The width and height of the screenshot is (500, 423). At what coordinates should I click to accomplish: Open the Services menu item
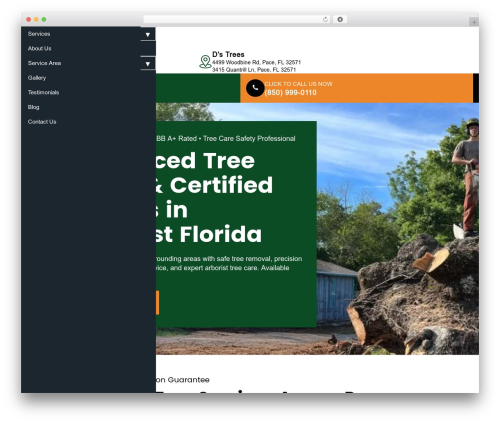39,34
